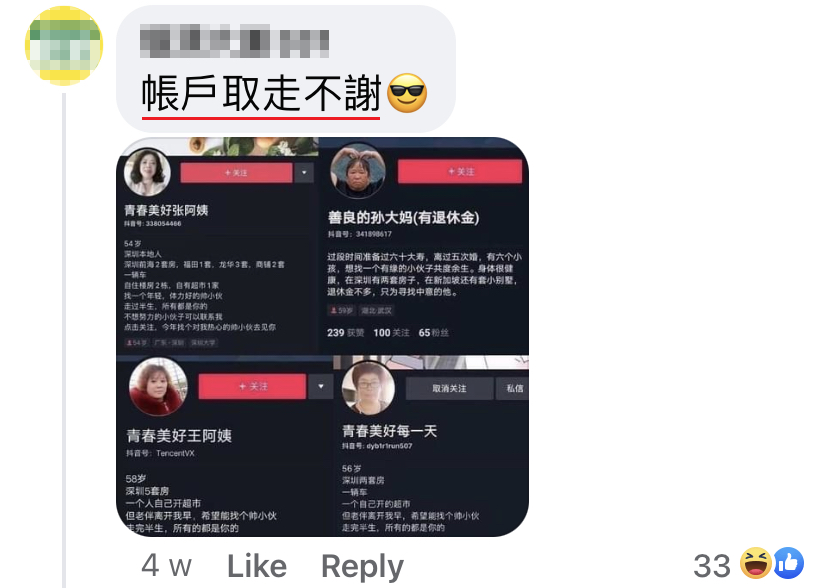828x588 pixels.
Task: Click +关注 button for 青春美好张阿姨
Action: (236, 173)
